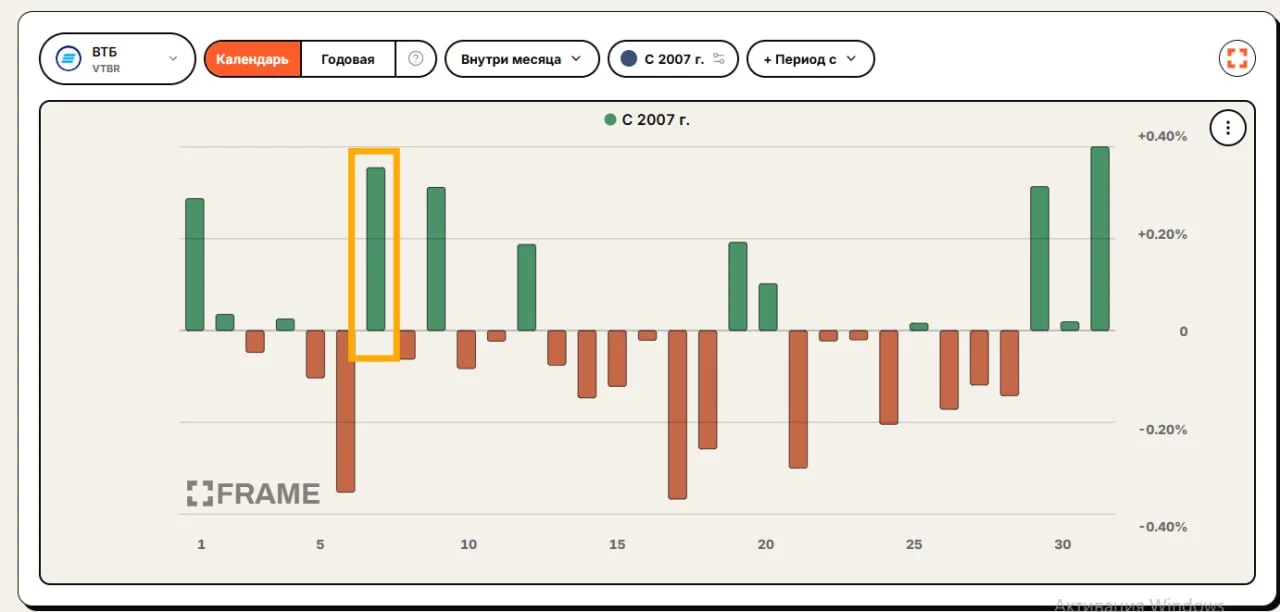Click the red bar for day 17
Screen dimensions: 1280x612
click(x=677, y=414)
